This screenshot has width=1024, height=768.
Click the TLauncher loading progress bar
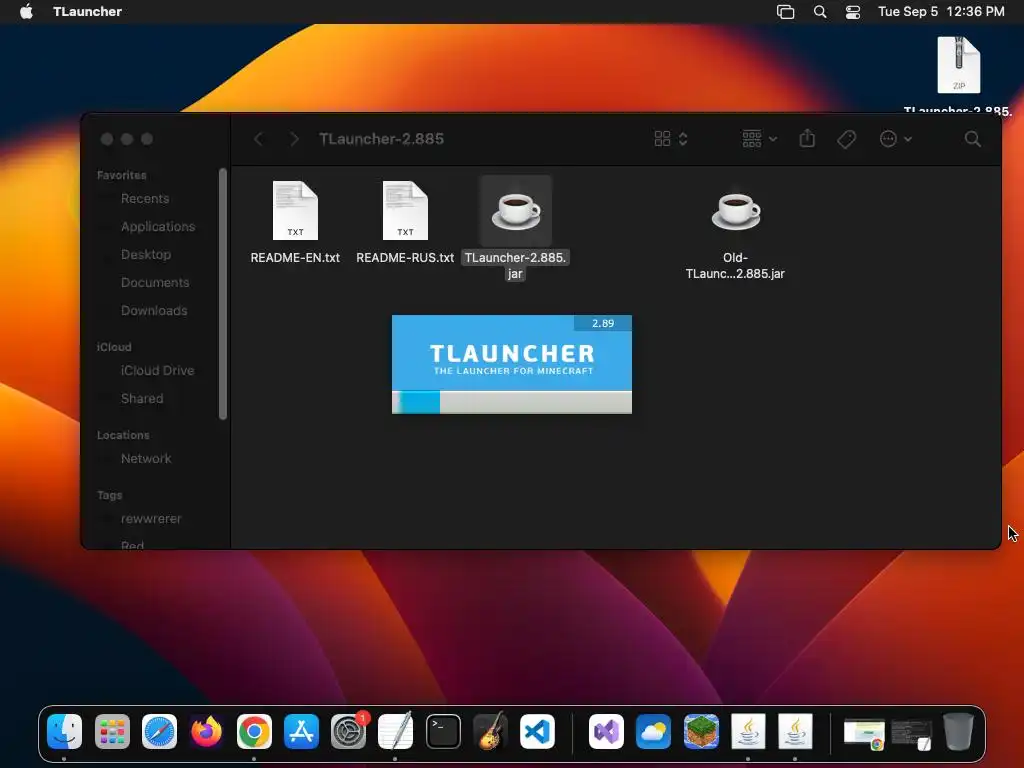coord(512,402)
